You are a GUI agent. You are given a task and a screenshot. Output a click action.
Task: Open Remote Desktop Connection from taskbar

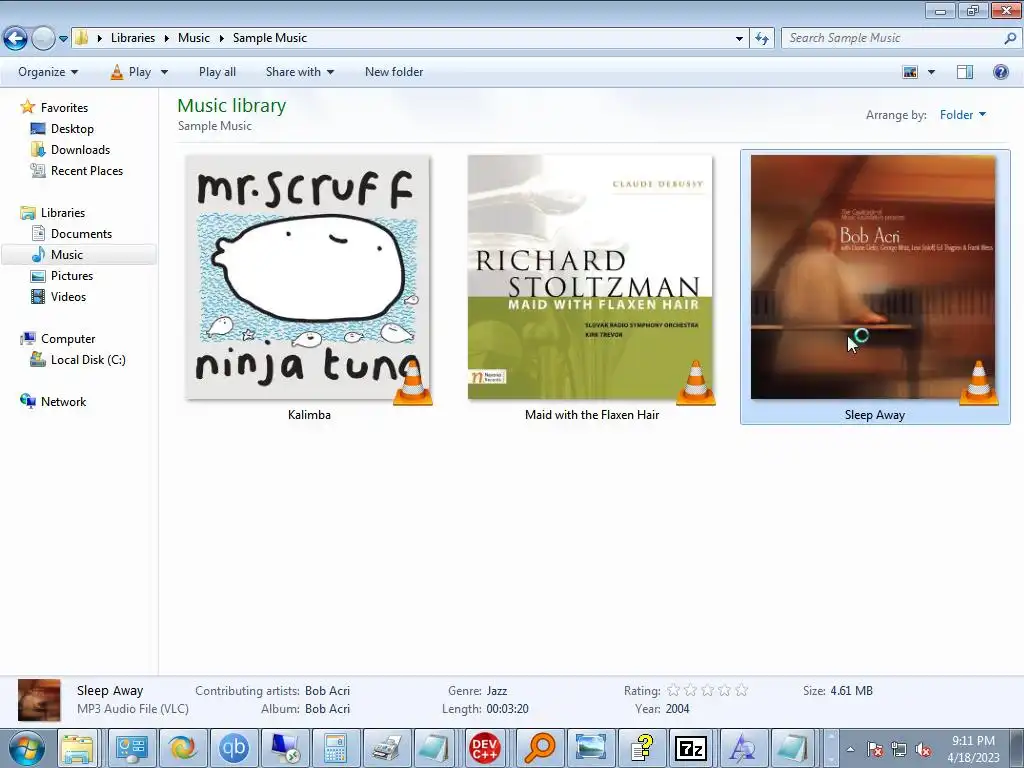[285, 748]
